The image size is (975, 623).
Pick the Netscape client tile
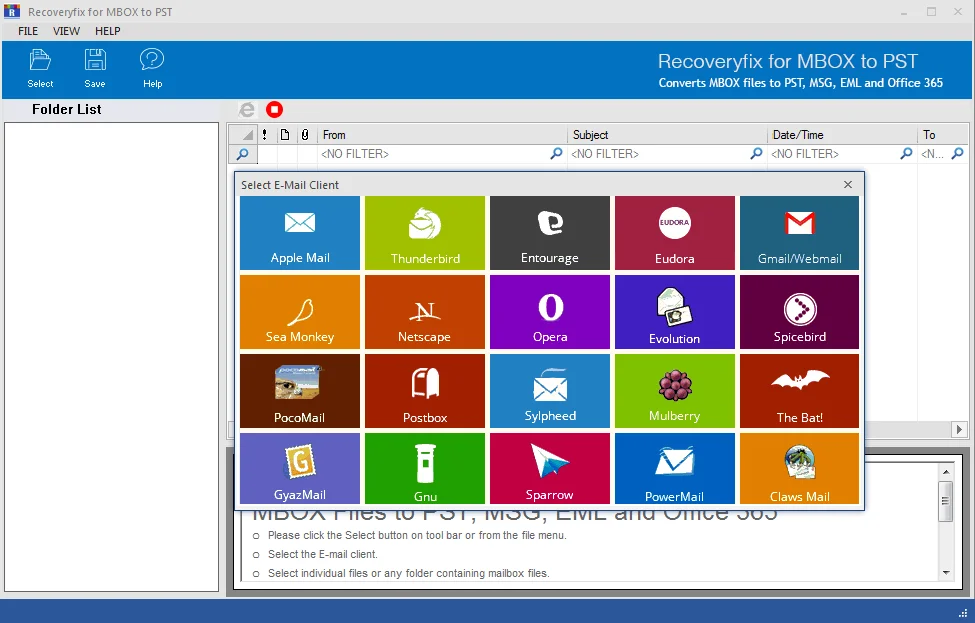click(x=425, y=312)
